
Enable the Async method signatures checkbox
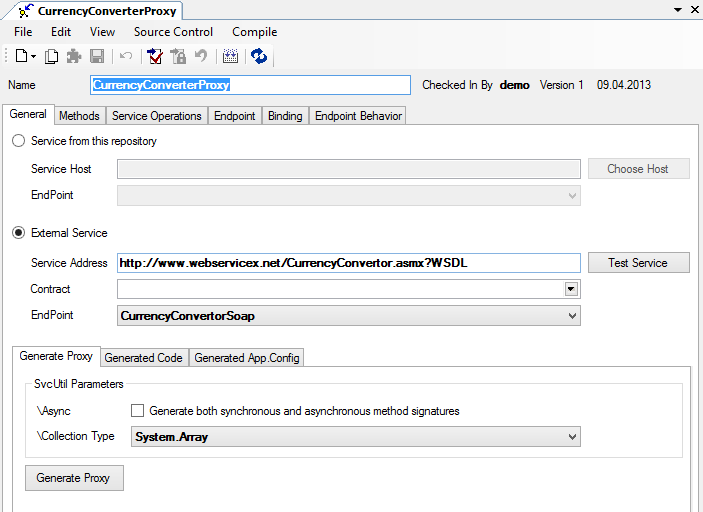pyautogui.click(x=138, y=411)
